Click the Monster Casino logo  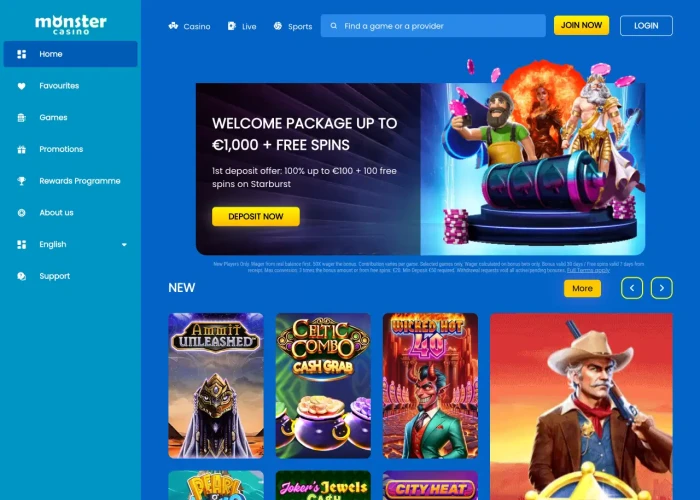pyautogui.click(x=71, y=25)
